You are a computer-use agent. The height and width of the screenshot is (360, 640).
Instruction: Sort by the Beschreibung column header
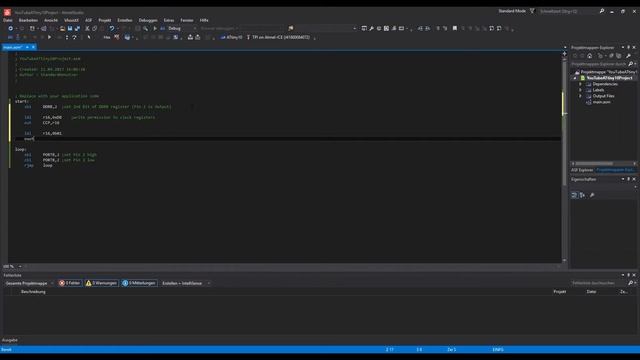[x=33, y=292]
